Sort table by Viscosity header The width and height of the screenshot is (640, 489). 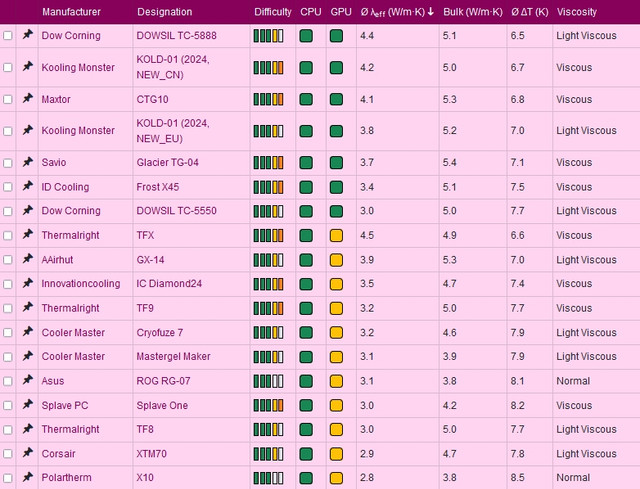pos(576,12)
